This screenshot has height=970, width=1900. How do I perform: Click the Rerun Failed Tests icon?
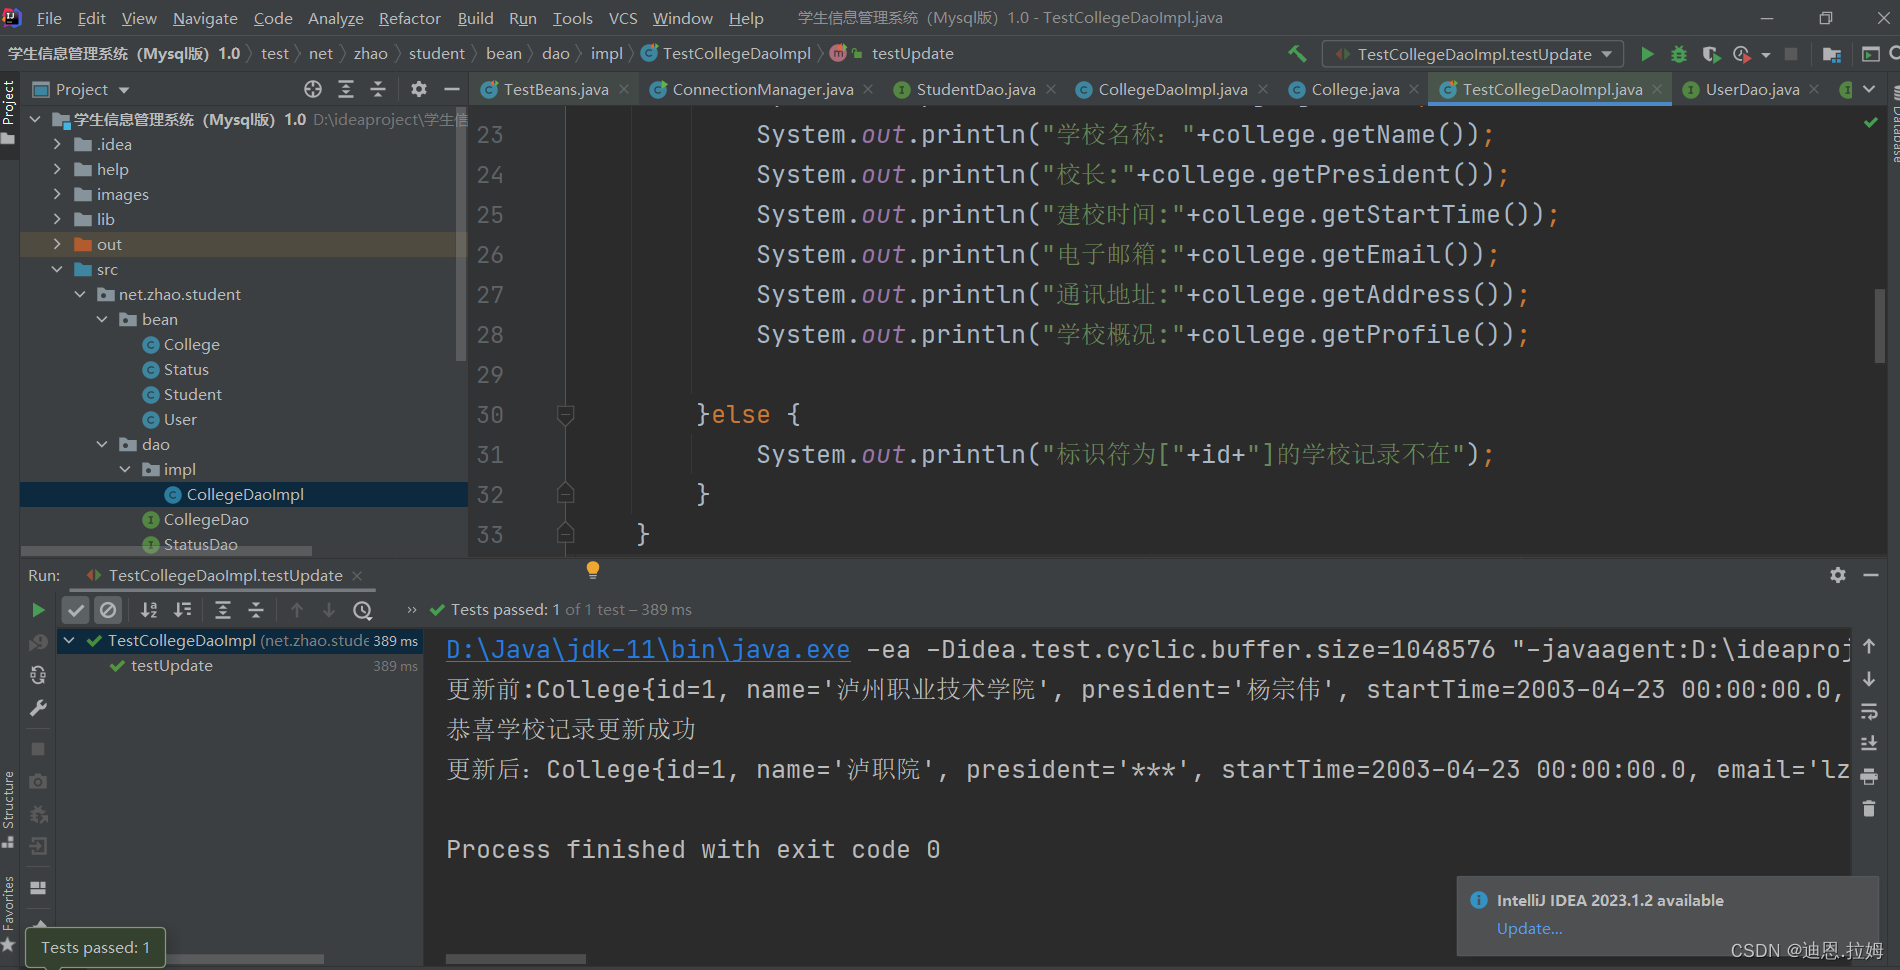point(38,642)
